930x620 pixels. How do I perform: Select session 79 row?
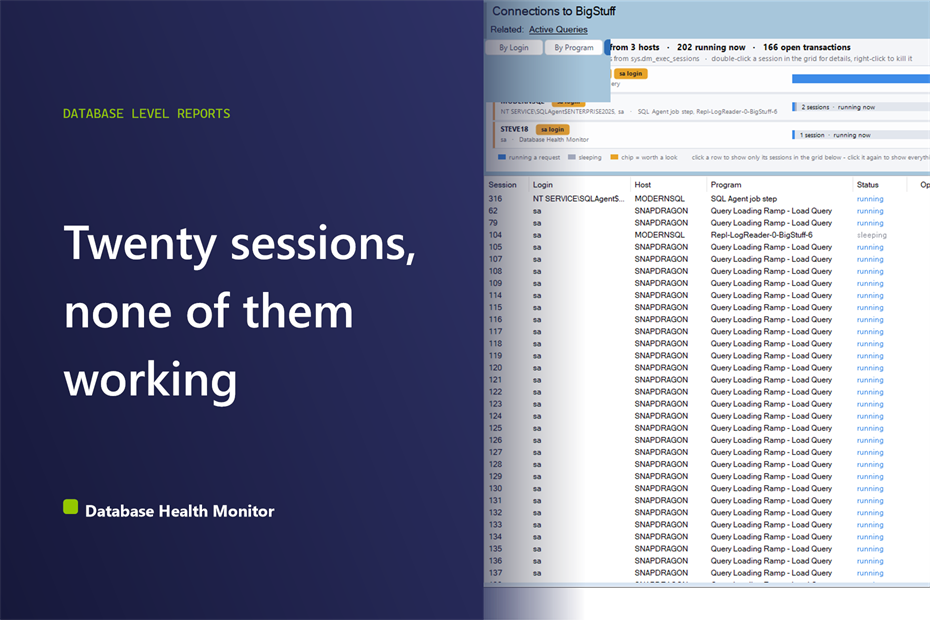[707, 223]
